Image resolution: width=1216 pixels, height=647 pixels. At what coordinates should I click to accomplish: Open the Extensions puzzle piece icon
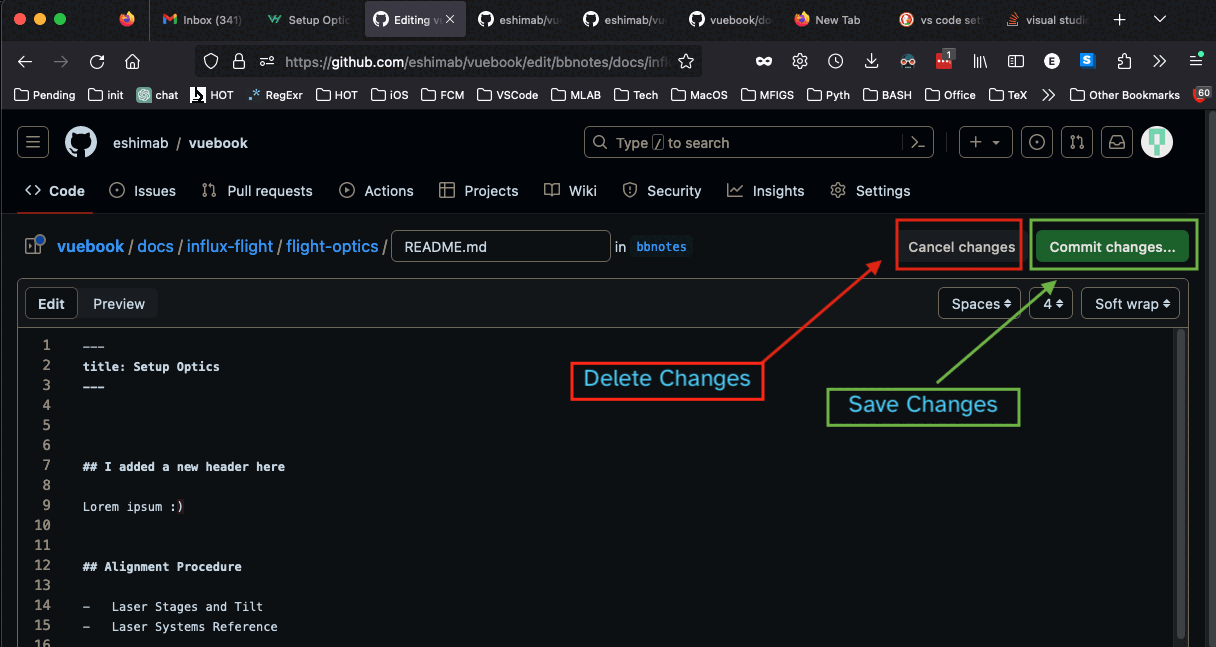1124,61
